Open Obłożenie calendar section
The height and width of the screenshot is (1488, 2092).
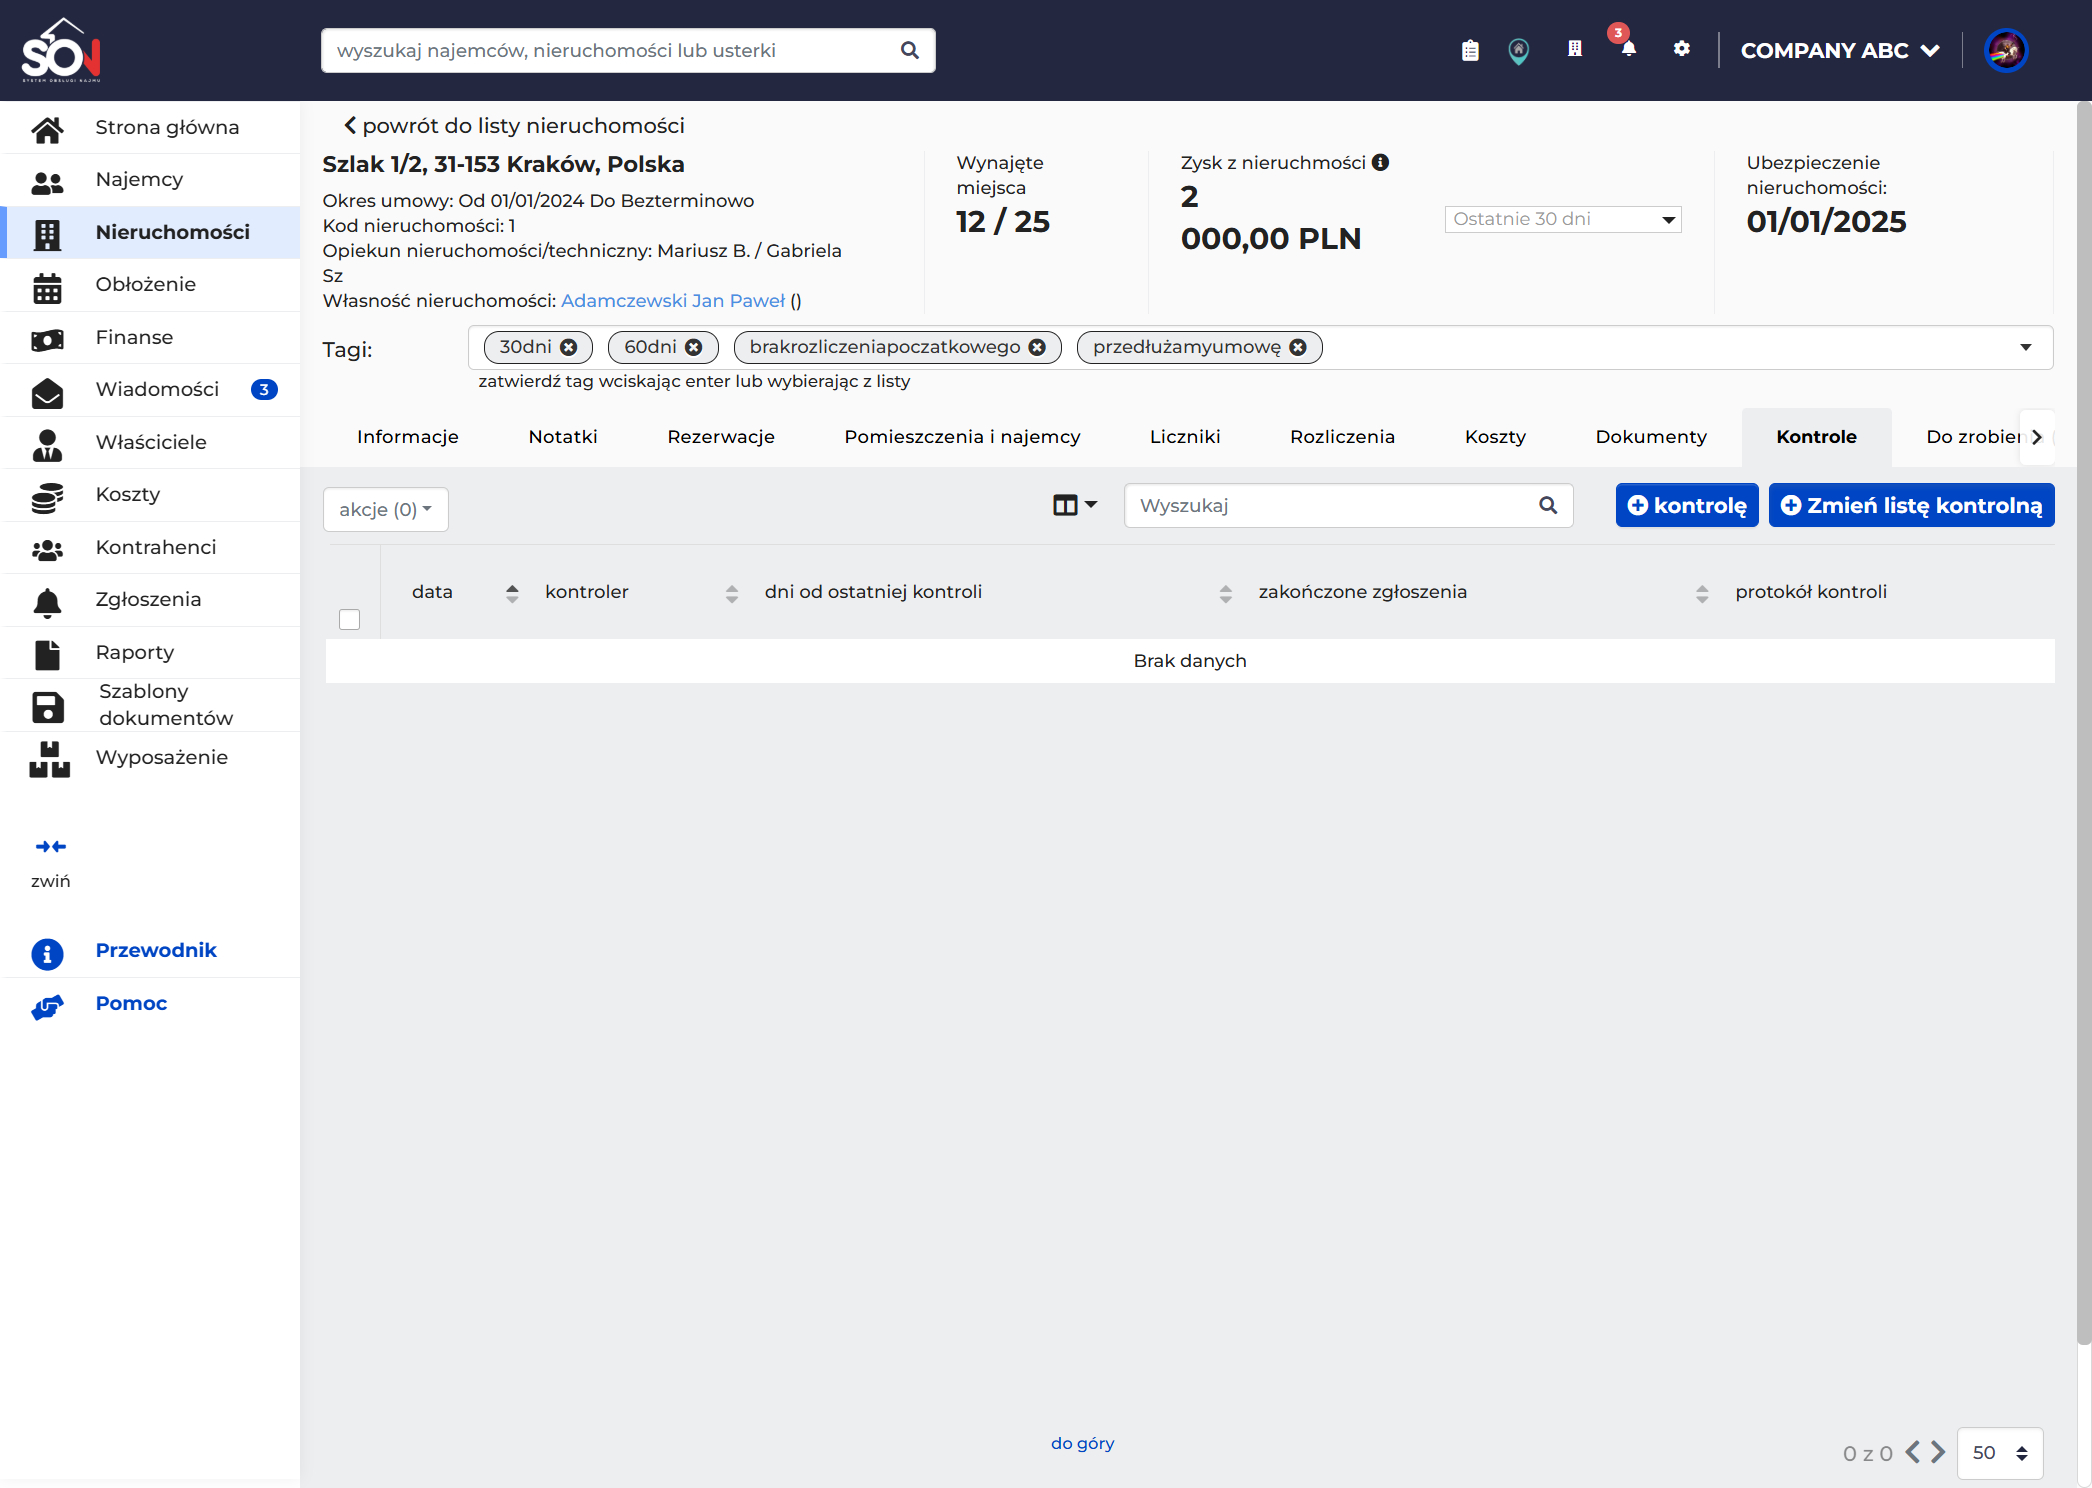click(x=150, y=285)
